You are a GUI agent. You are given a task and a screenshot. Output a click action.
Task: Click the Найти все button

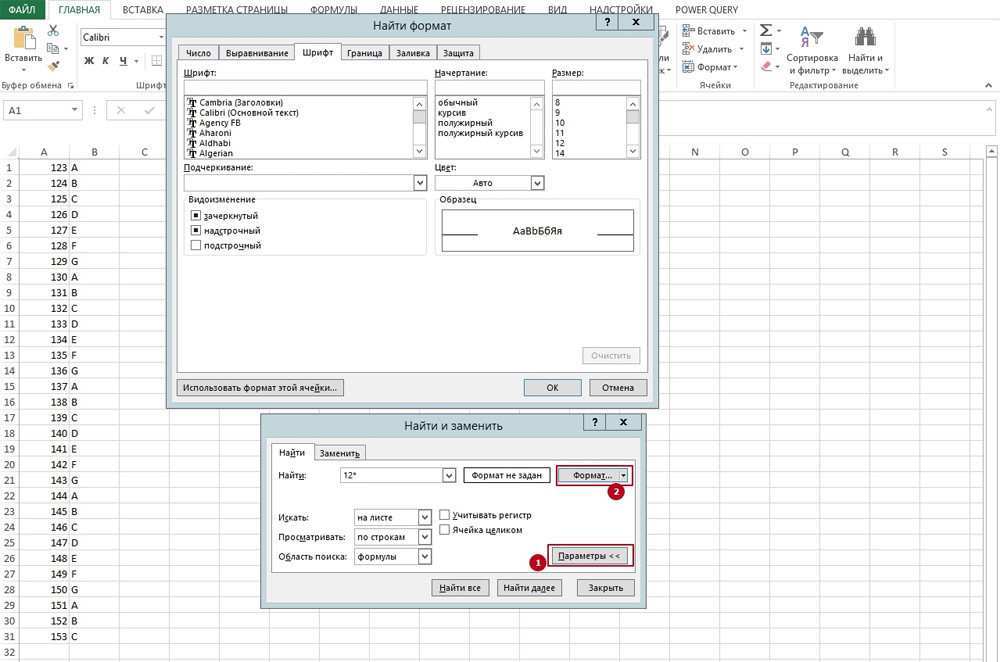pyautogui.click(x=461, y=588)
